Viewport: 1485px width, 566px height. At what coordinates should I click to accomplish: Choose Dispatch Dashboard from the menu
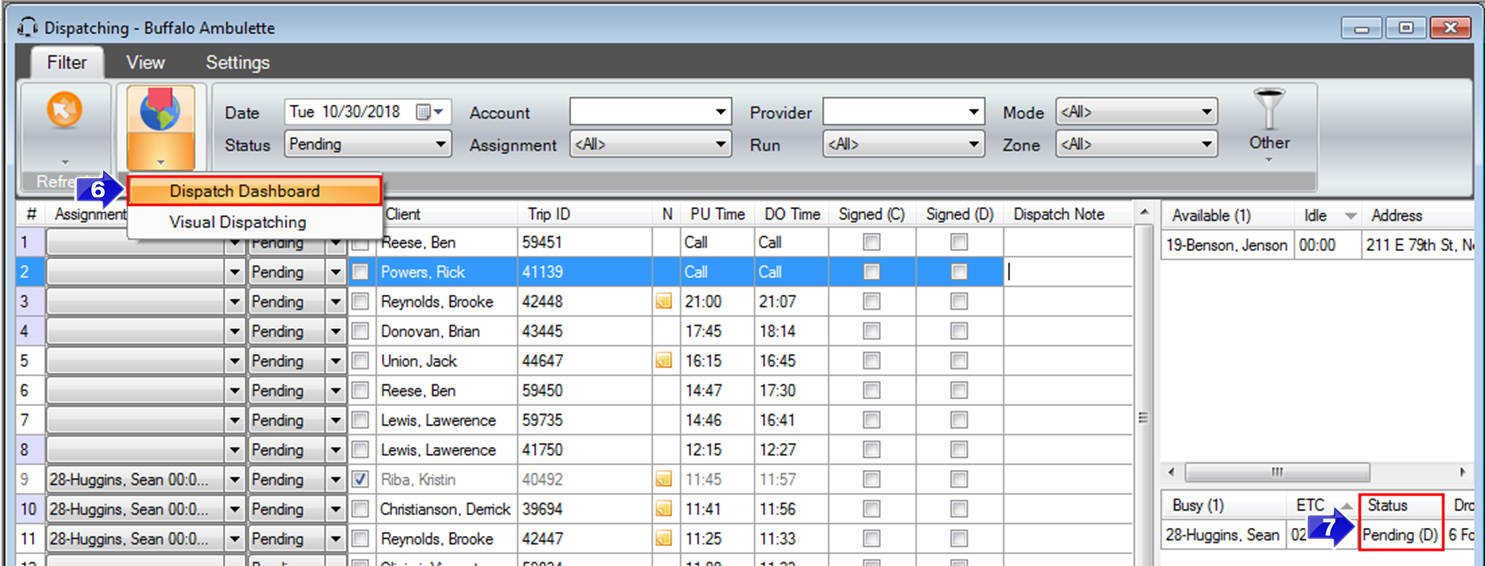coord(245,191)
